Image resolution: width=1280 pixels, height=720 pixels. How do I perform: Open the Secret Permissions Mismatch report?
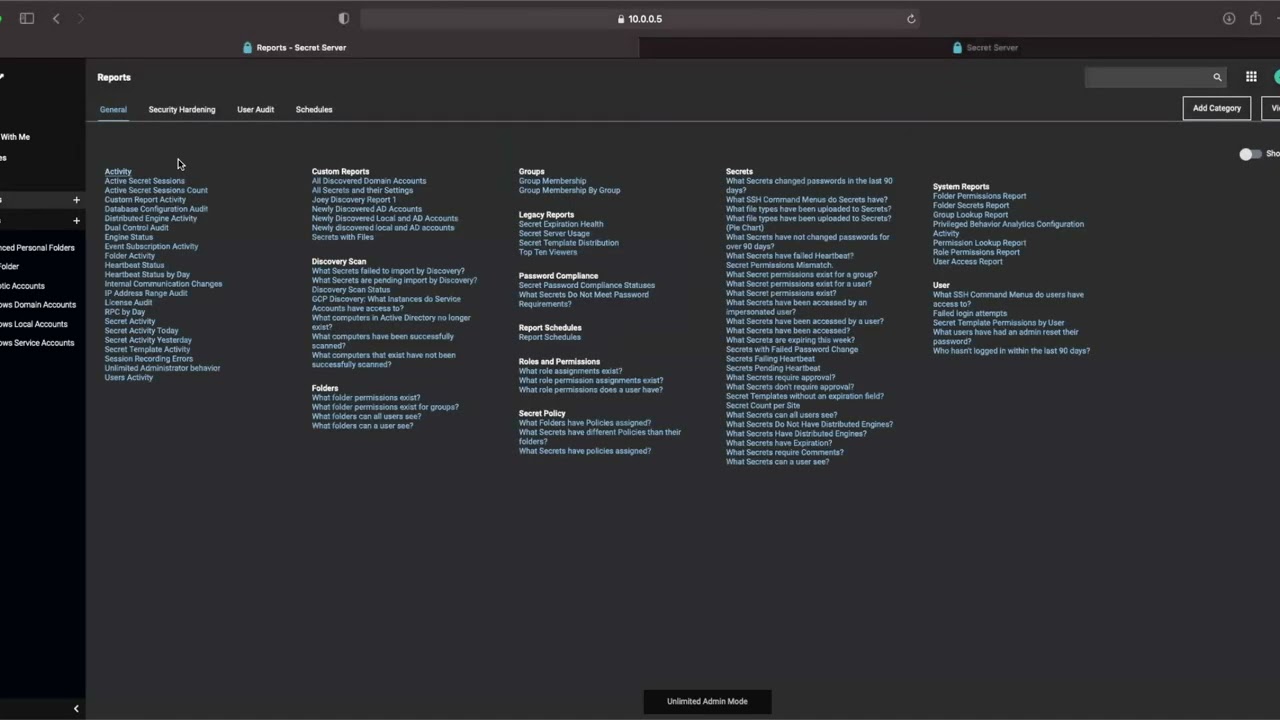(779, 265)
